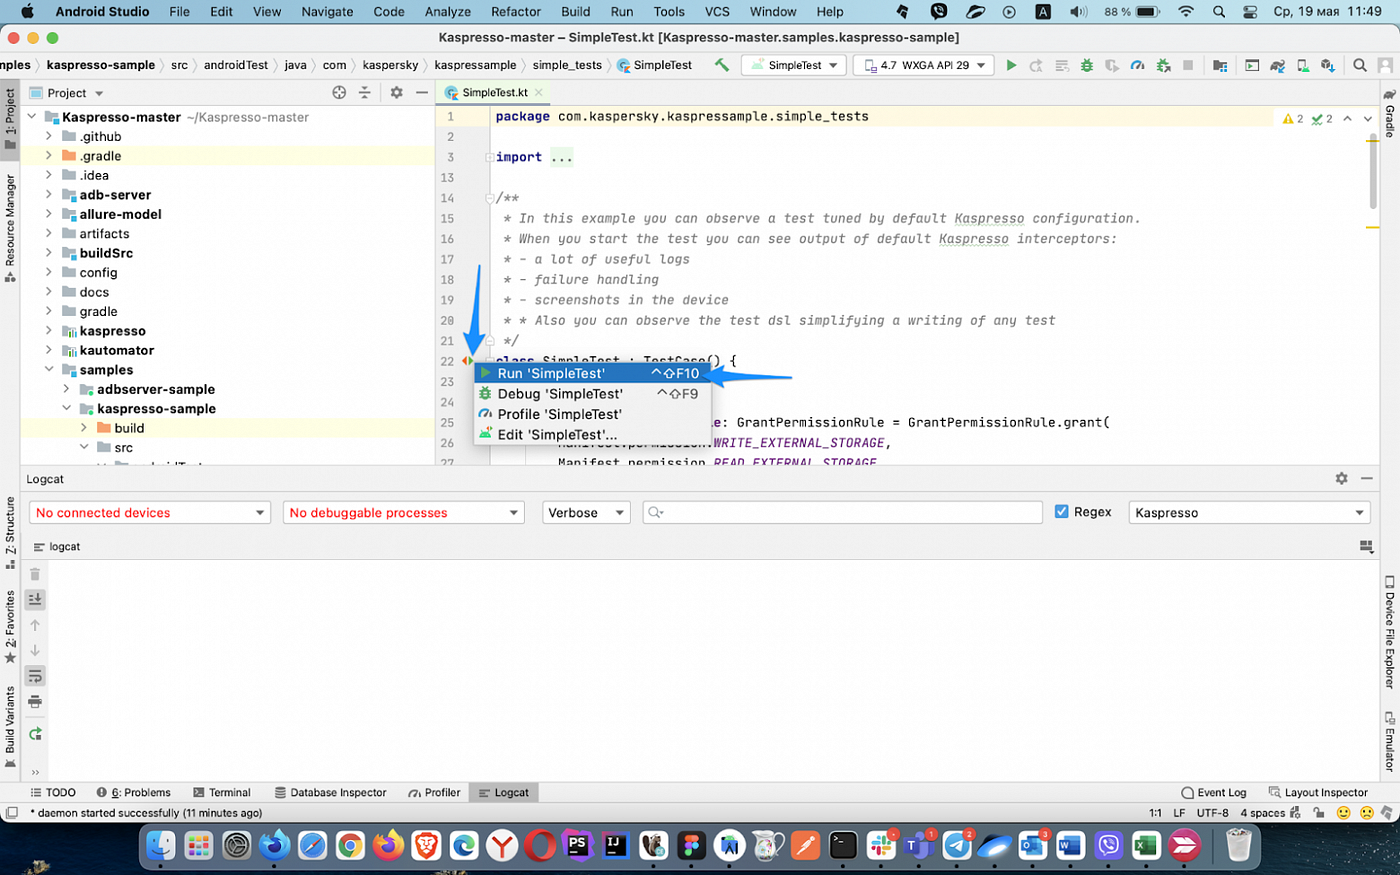This screenshot has width=1400, height=875.
Task: Collapse all in Project panel
Action: [364, 92]
